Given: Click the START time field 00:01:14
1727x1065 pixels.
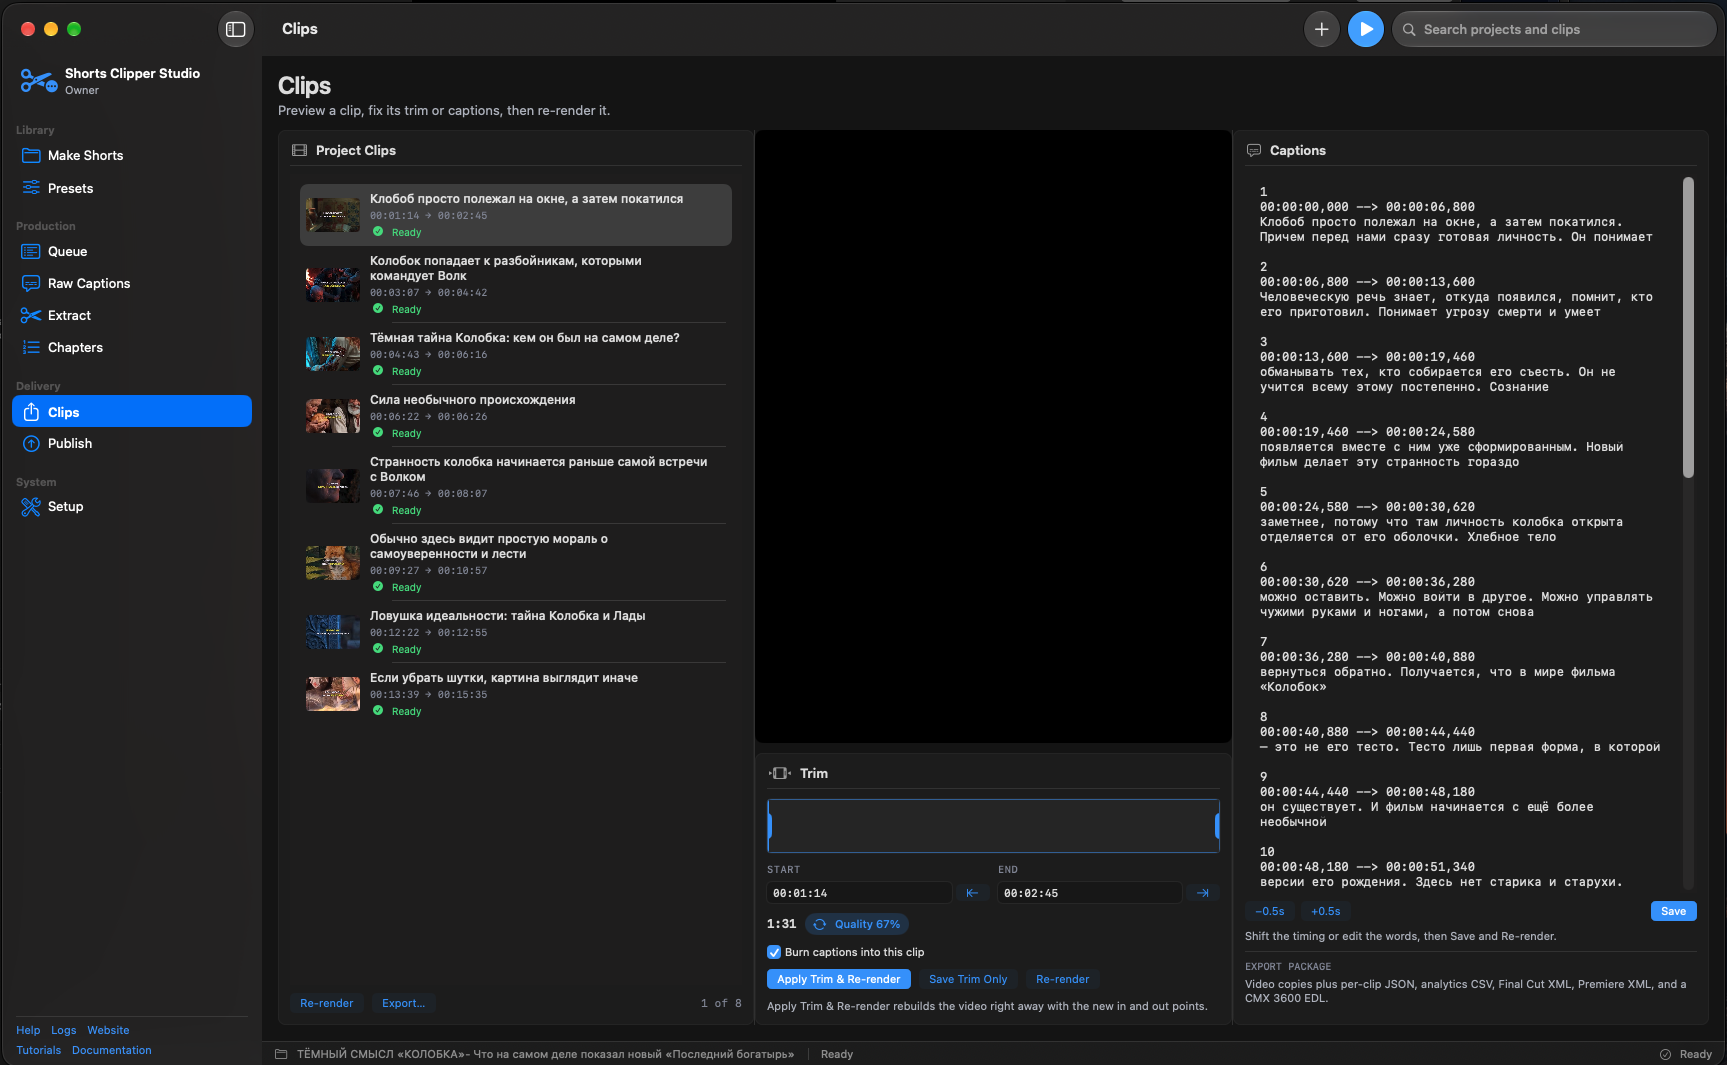Looking at the screenshot, I should (859, 893).
